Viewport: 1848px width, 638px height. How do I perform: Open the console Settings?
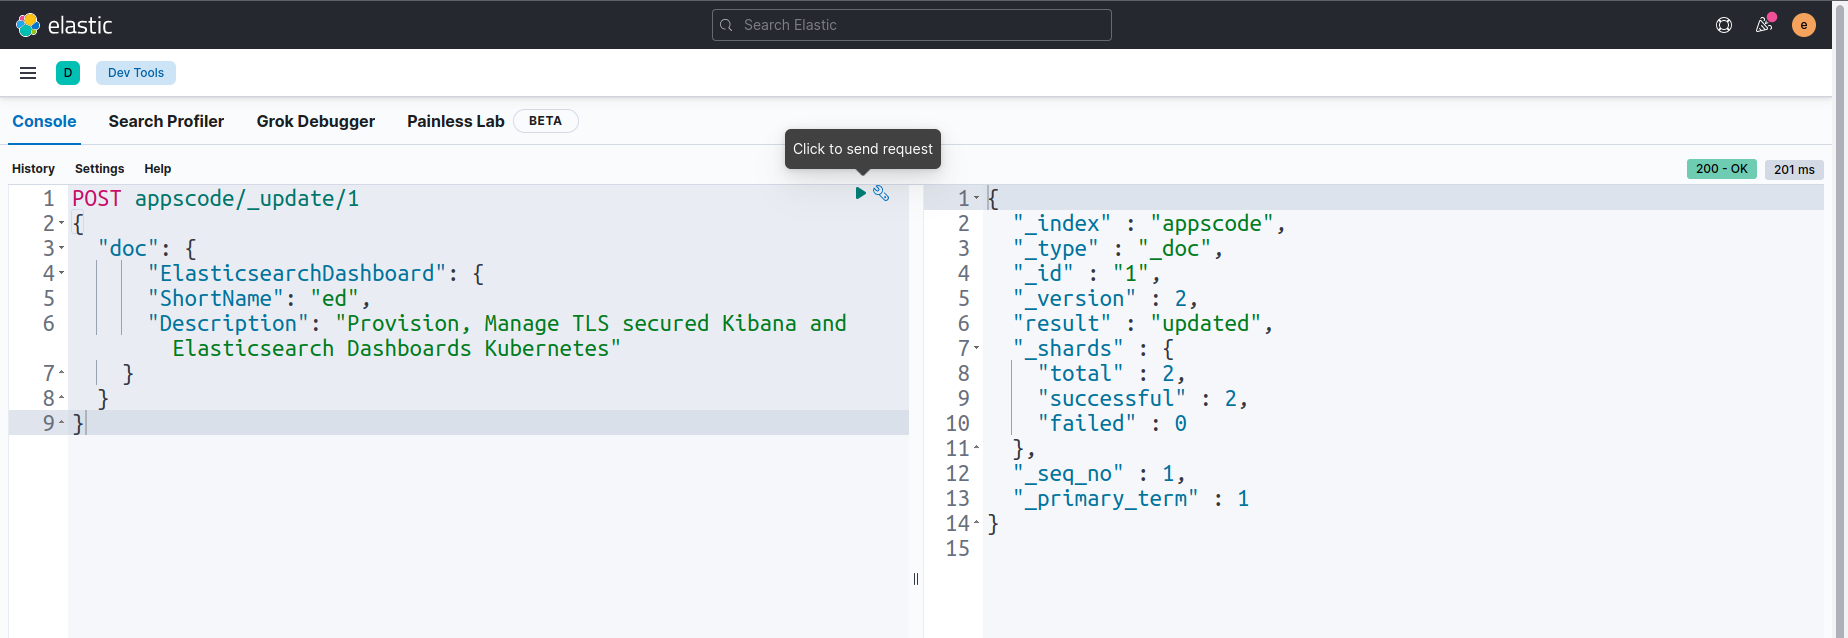[99, 169]
